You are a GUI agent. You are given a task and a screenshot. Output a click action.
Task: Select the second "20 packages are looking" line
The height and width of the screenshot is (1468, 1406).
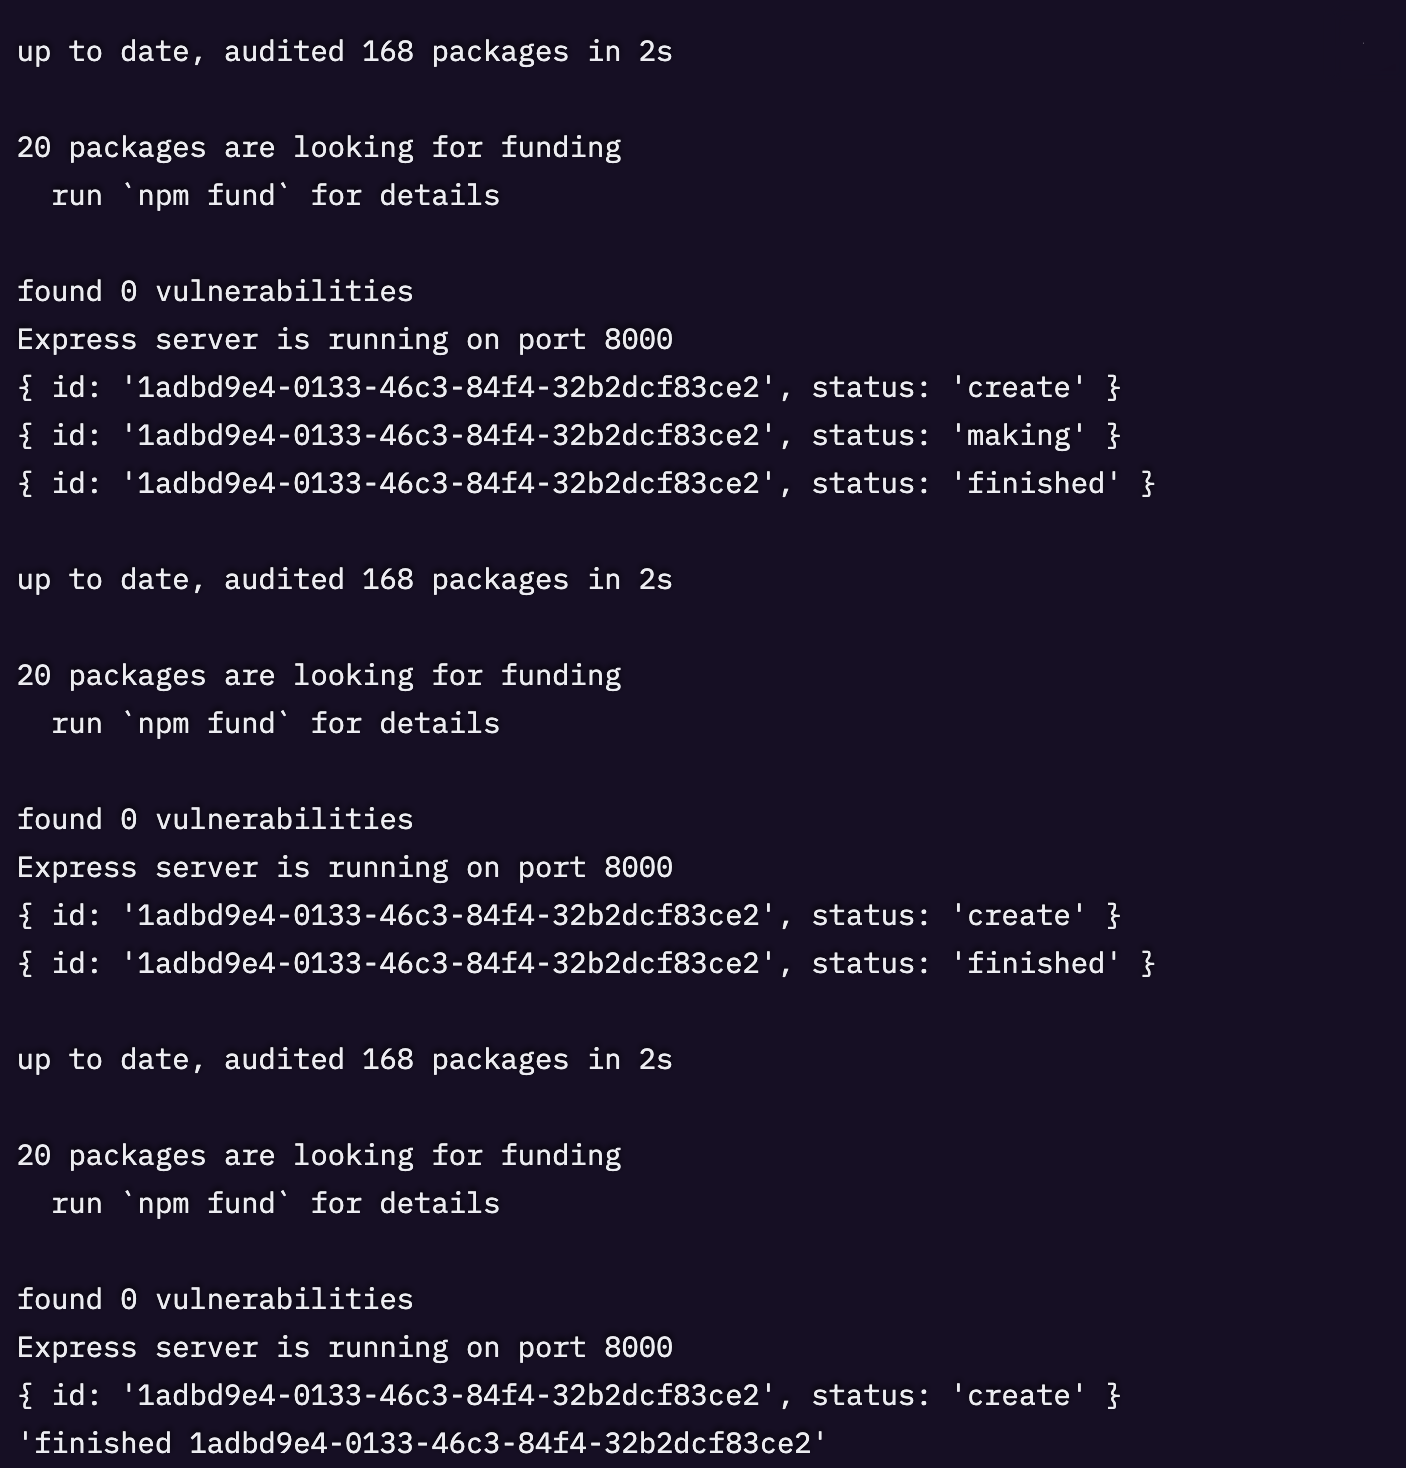319,676
